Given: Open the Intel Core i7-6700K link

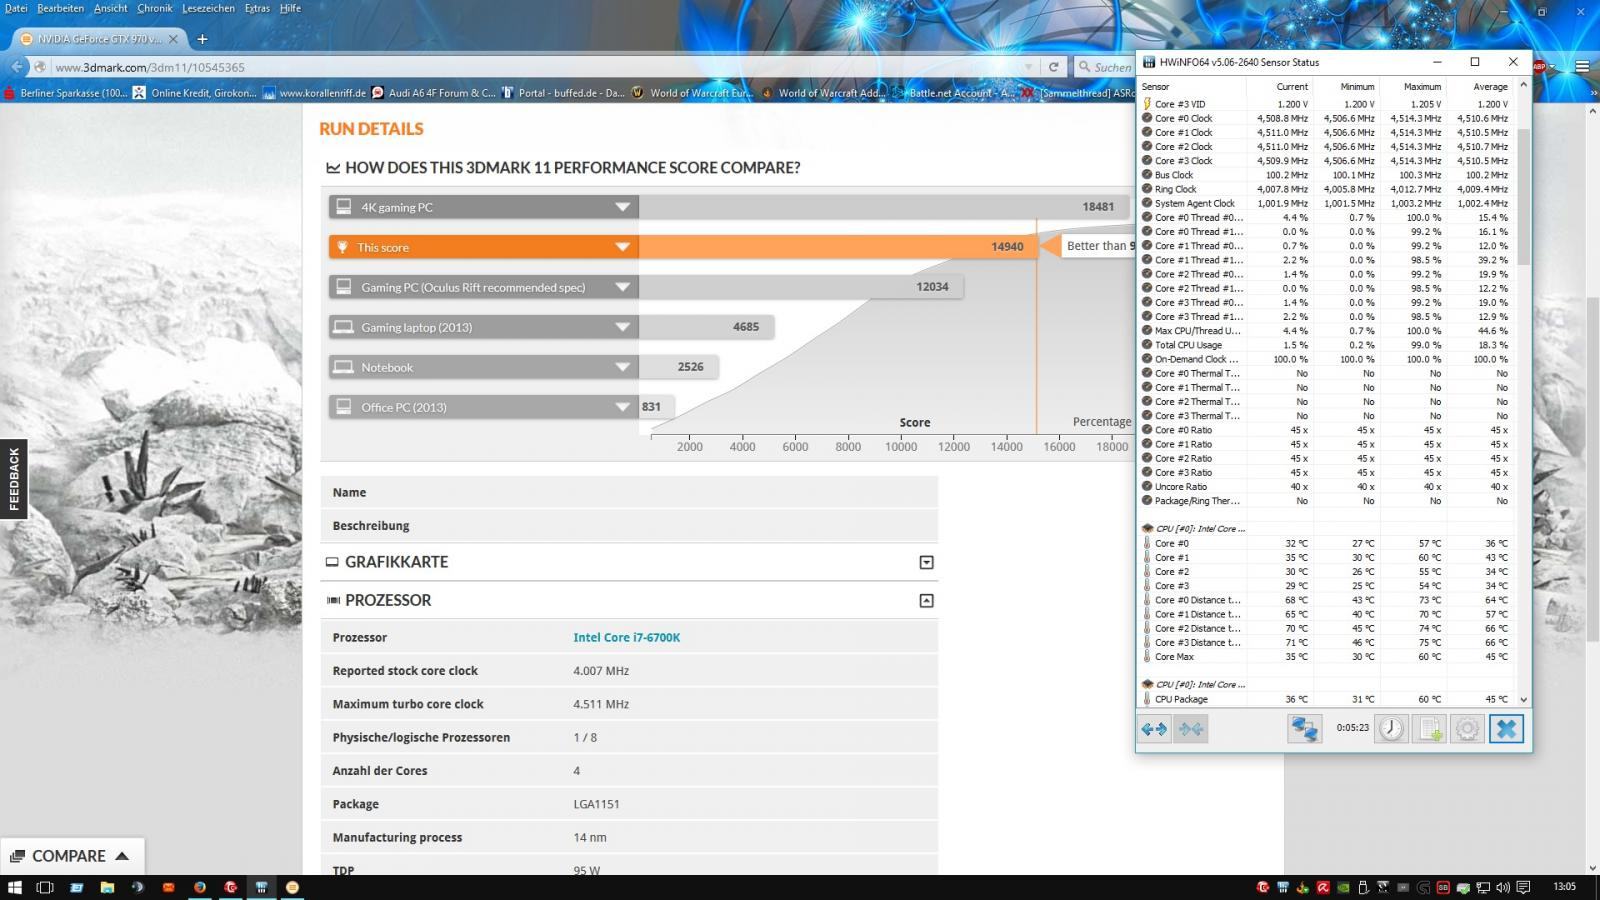Looking at the screenshot, I should point(626,637).
